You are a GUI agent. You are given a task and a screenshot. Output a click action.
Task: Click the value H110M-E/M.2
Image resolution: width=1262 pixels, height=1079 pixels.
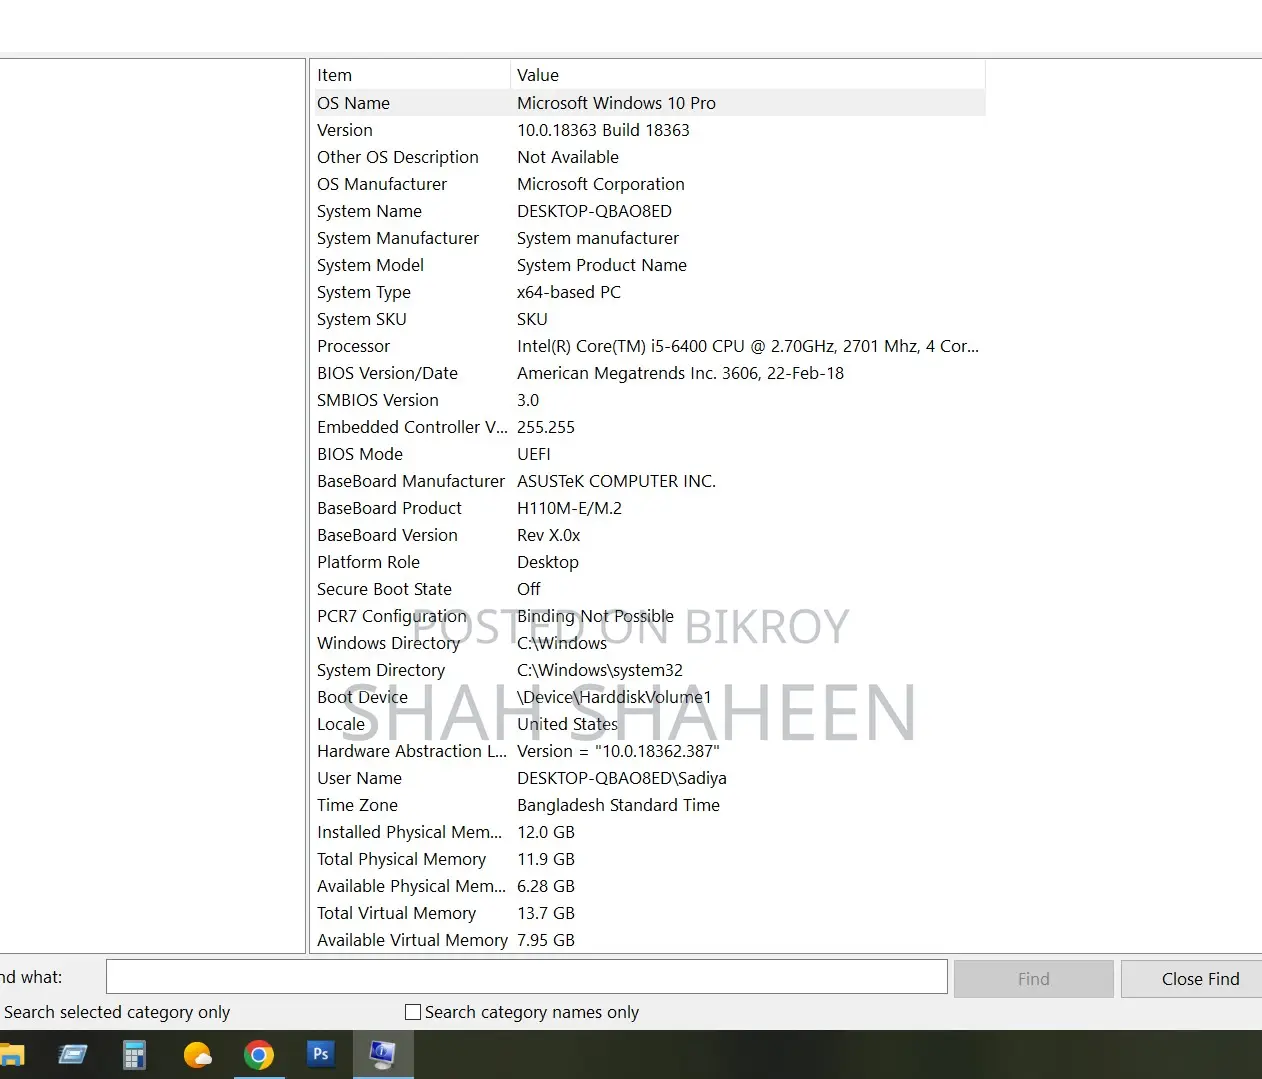click(x=569, y=508)
